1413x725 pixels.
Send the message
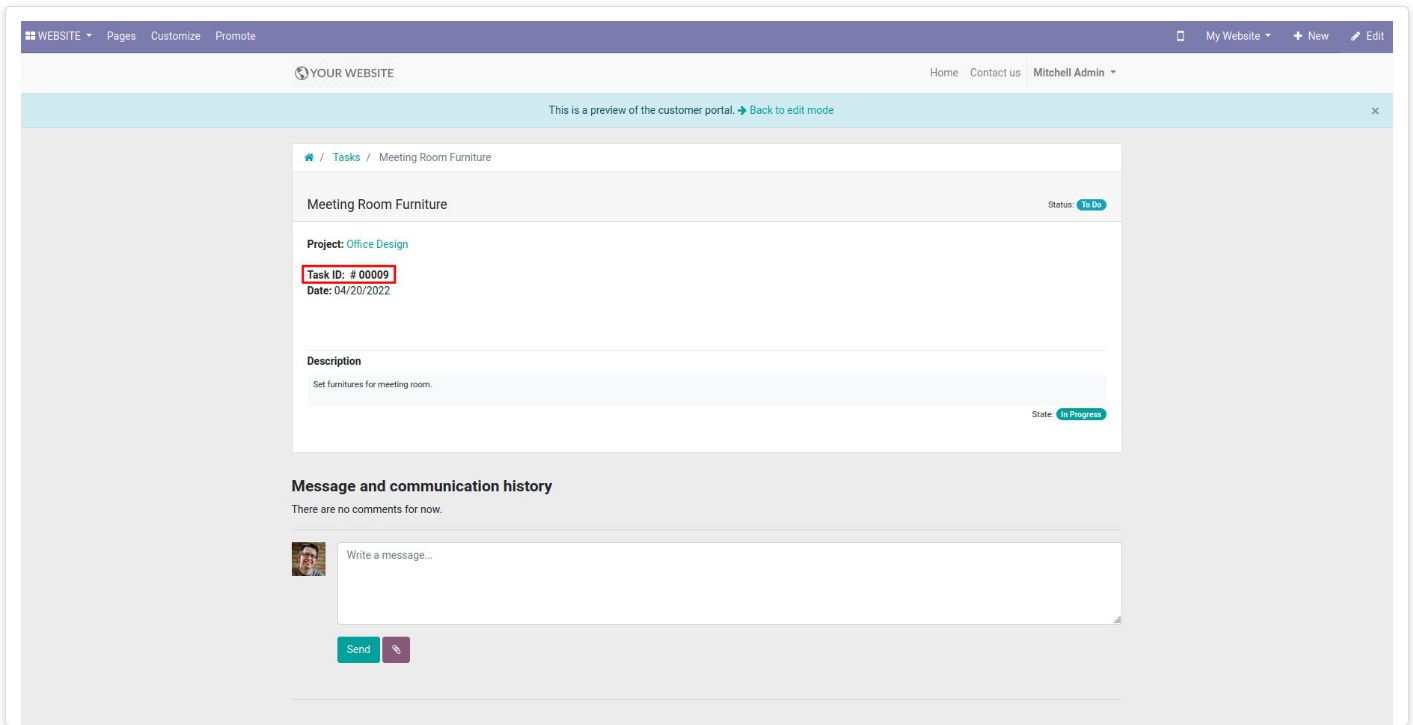click(x=358, y=650)
